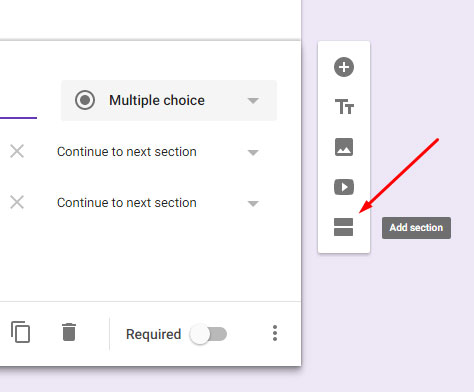
Task: Toggle the Required switch on
Action: (x=208, y=334)
